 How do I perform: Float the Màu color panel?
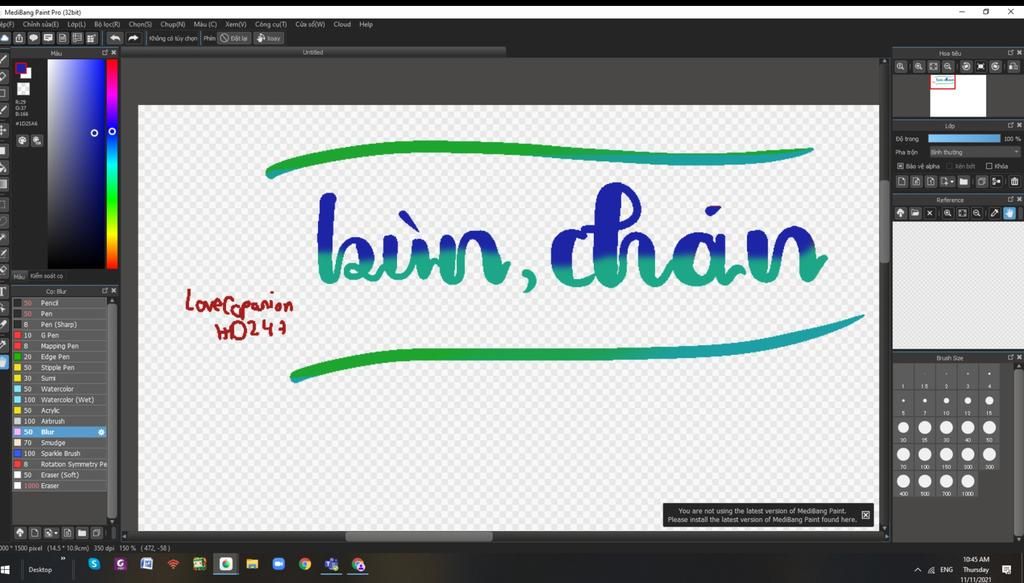(104, 53)
